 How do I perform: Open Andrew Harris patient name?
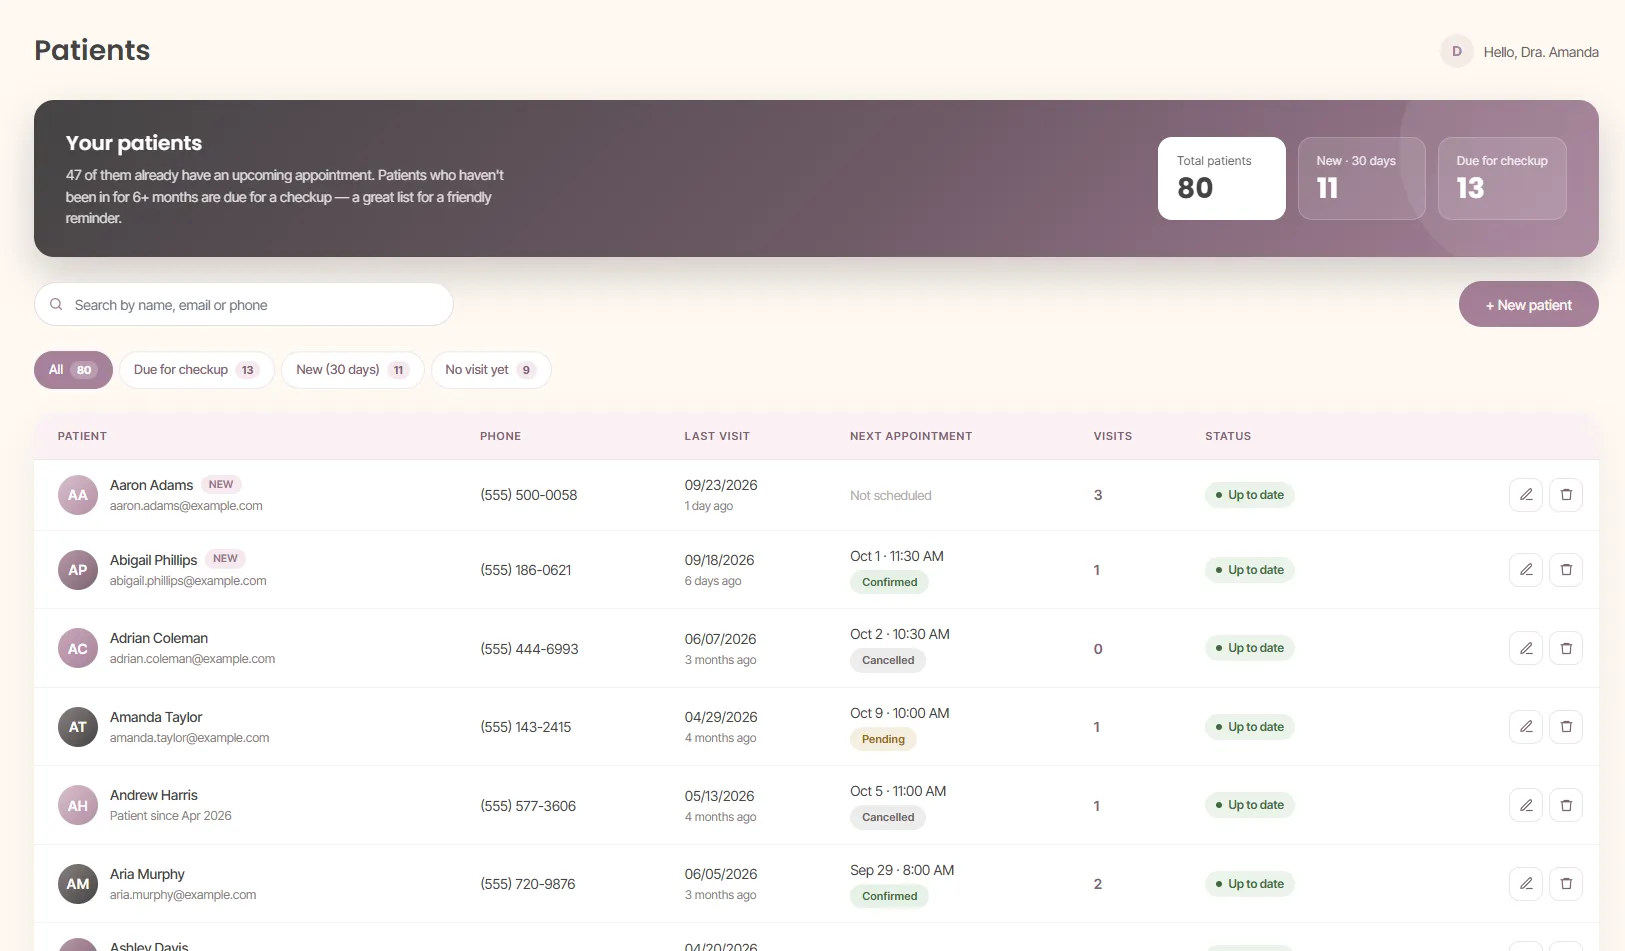(x=154, y=795)
